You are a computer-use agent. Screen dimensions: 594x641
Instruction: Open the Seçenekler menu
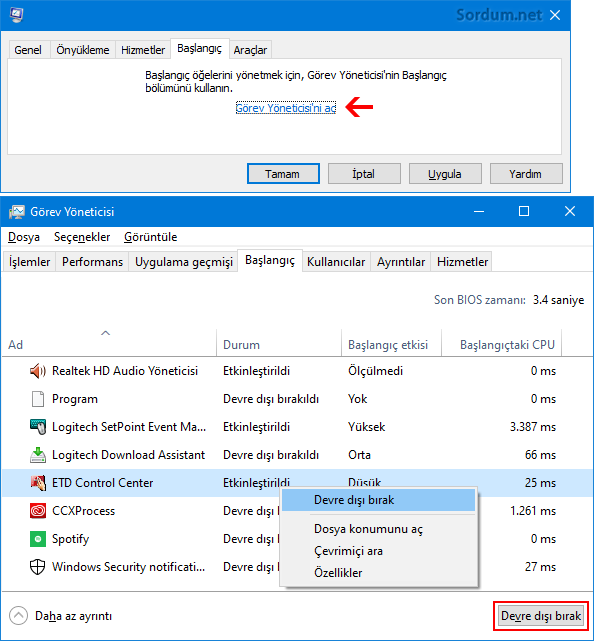pos(82,237)
